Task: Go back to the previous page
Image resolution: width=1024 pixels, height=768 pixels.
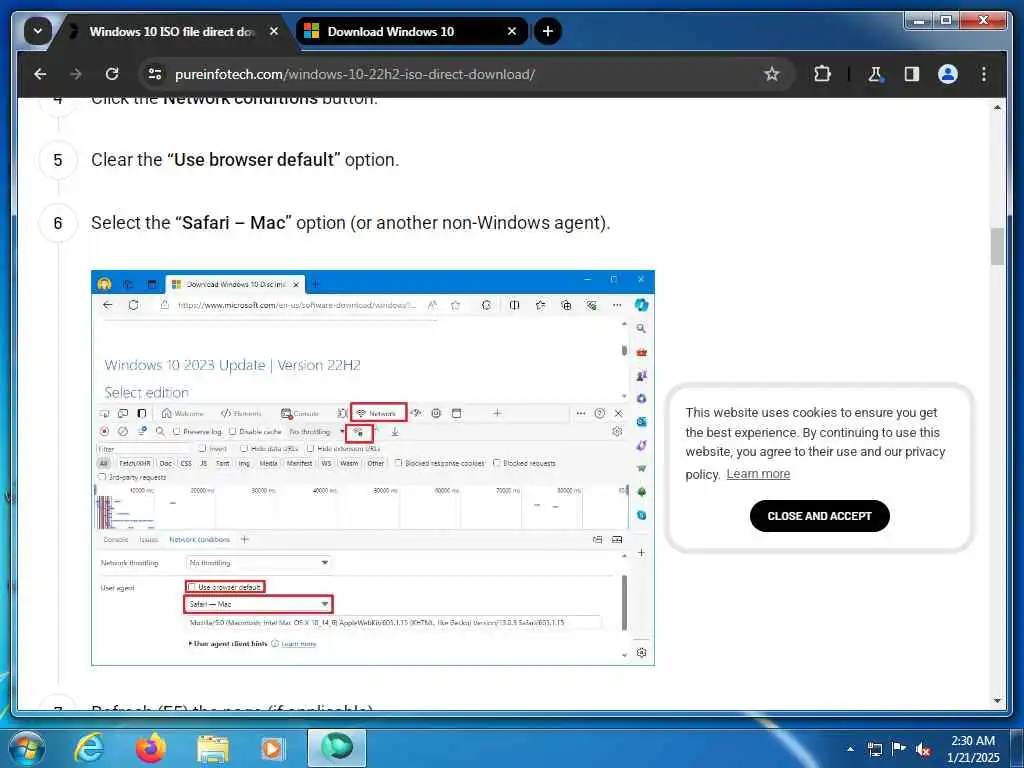Action: pyautogui.click(x=40, y=74)
